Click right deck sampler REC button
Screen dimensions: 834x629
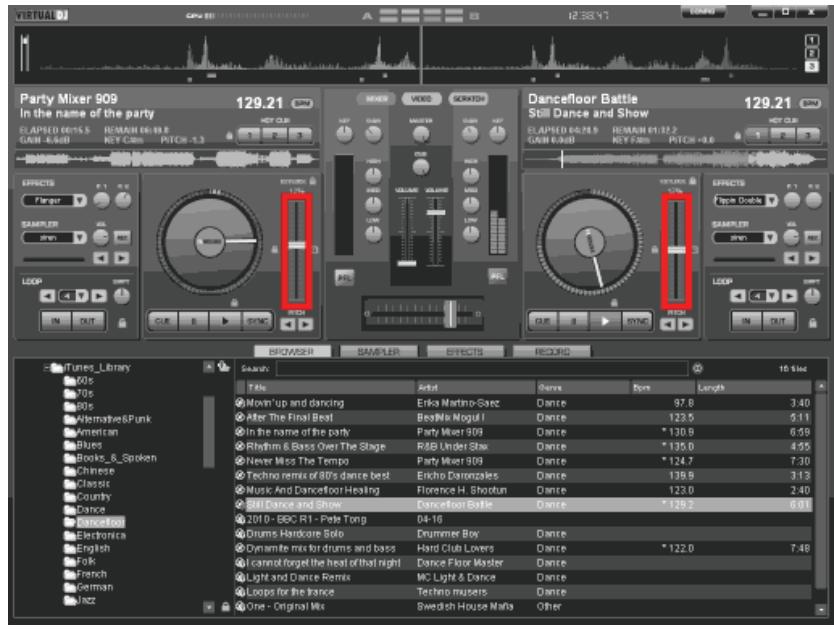812,237
